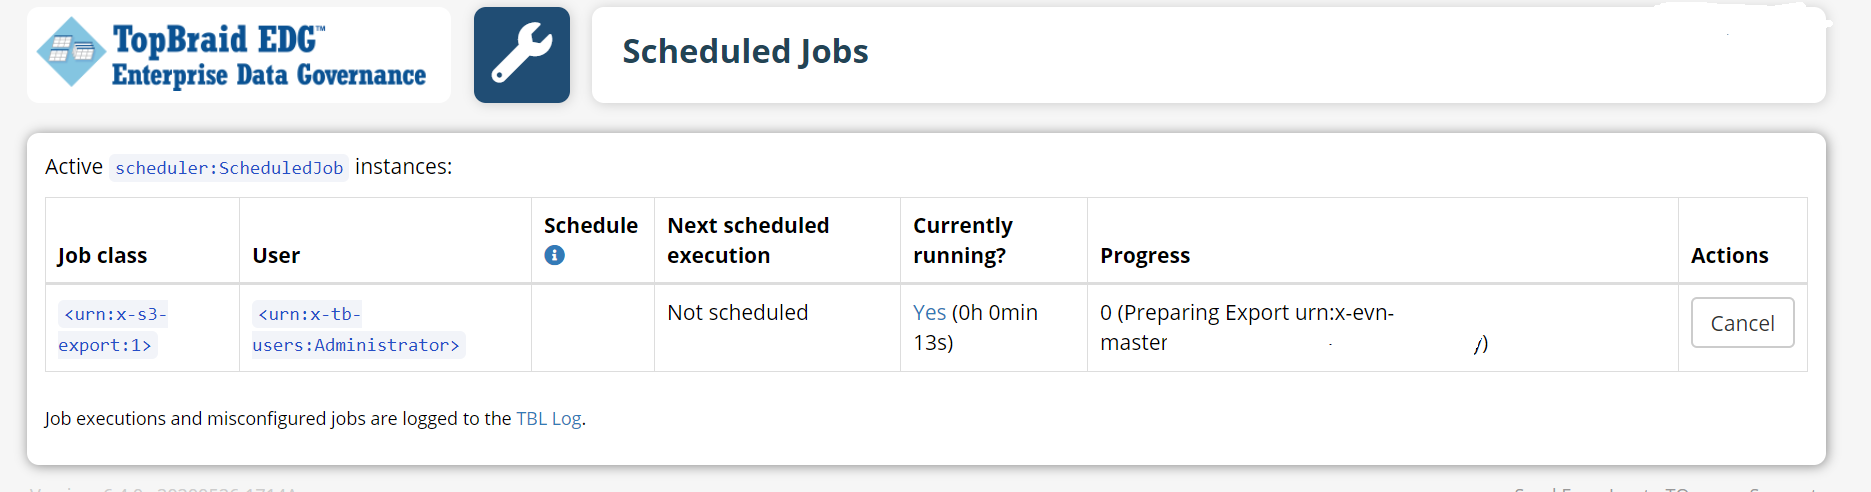Open the TBL Log link
The image size is (1871, 492).
(x=548, y=419)
